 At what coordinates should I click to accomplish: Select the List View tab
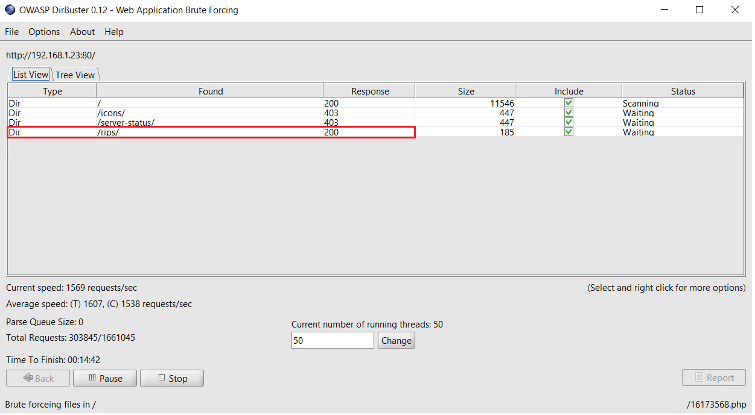pyautogui.click(x=30, y=75)
